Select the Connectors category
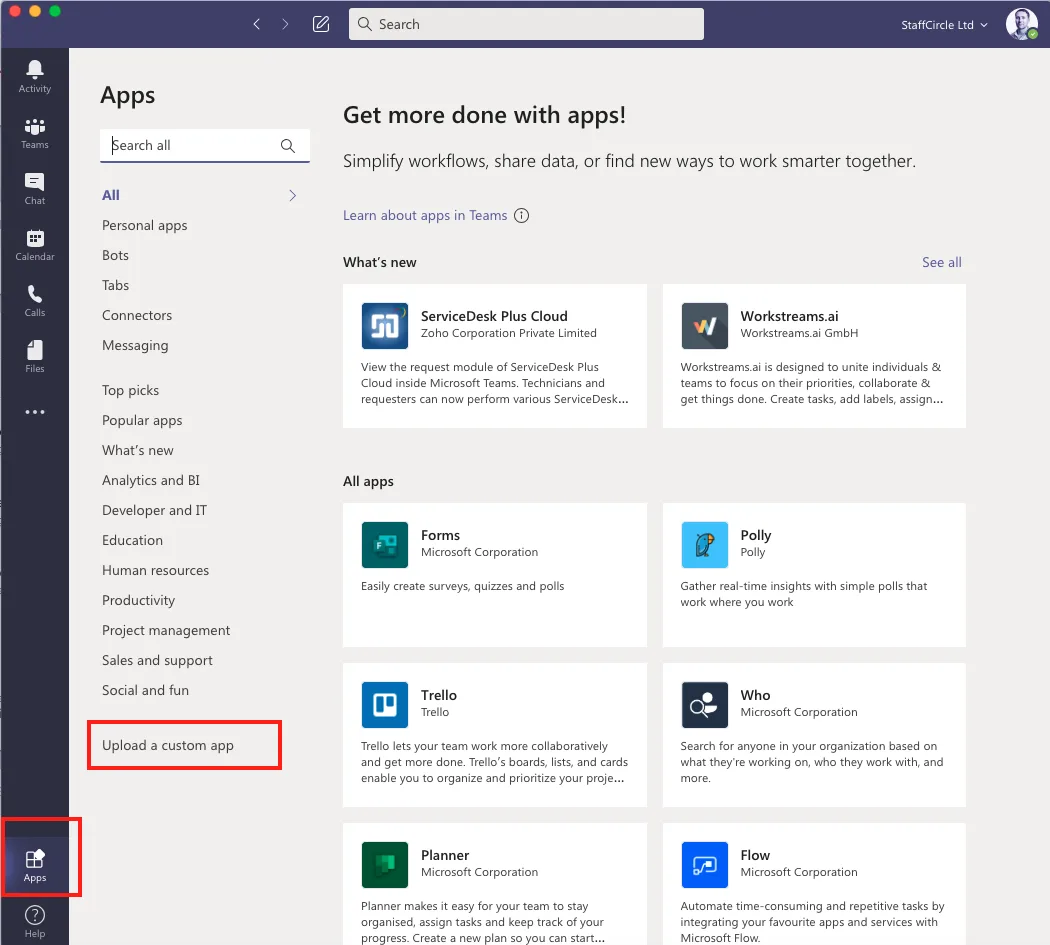The image size is (1050, 945). (x=137, y=315)
